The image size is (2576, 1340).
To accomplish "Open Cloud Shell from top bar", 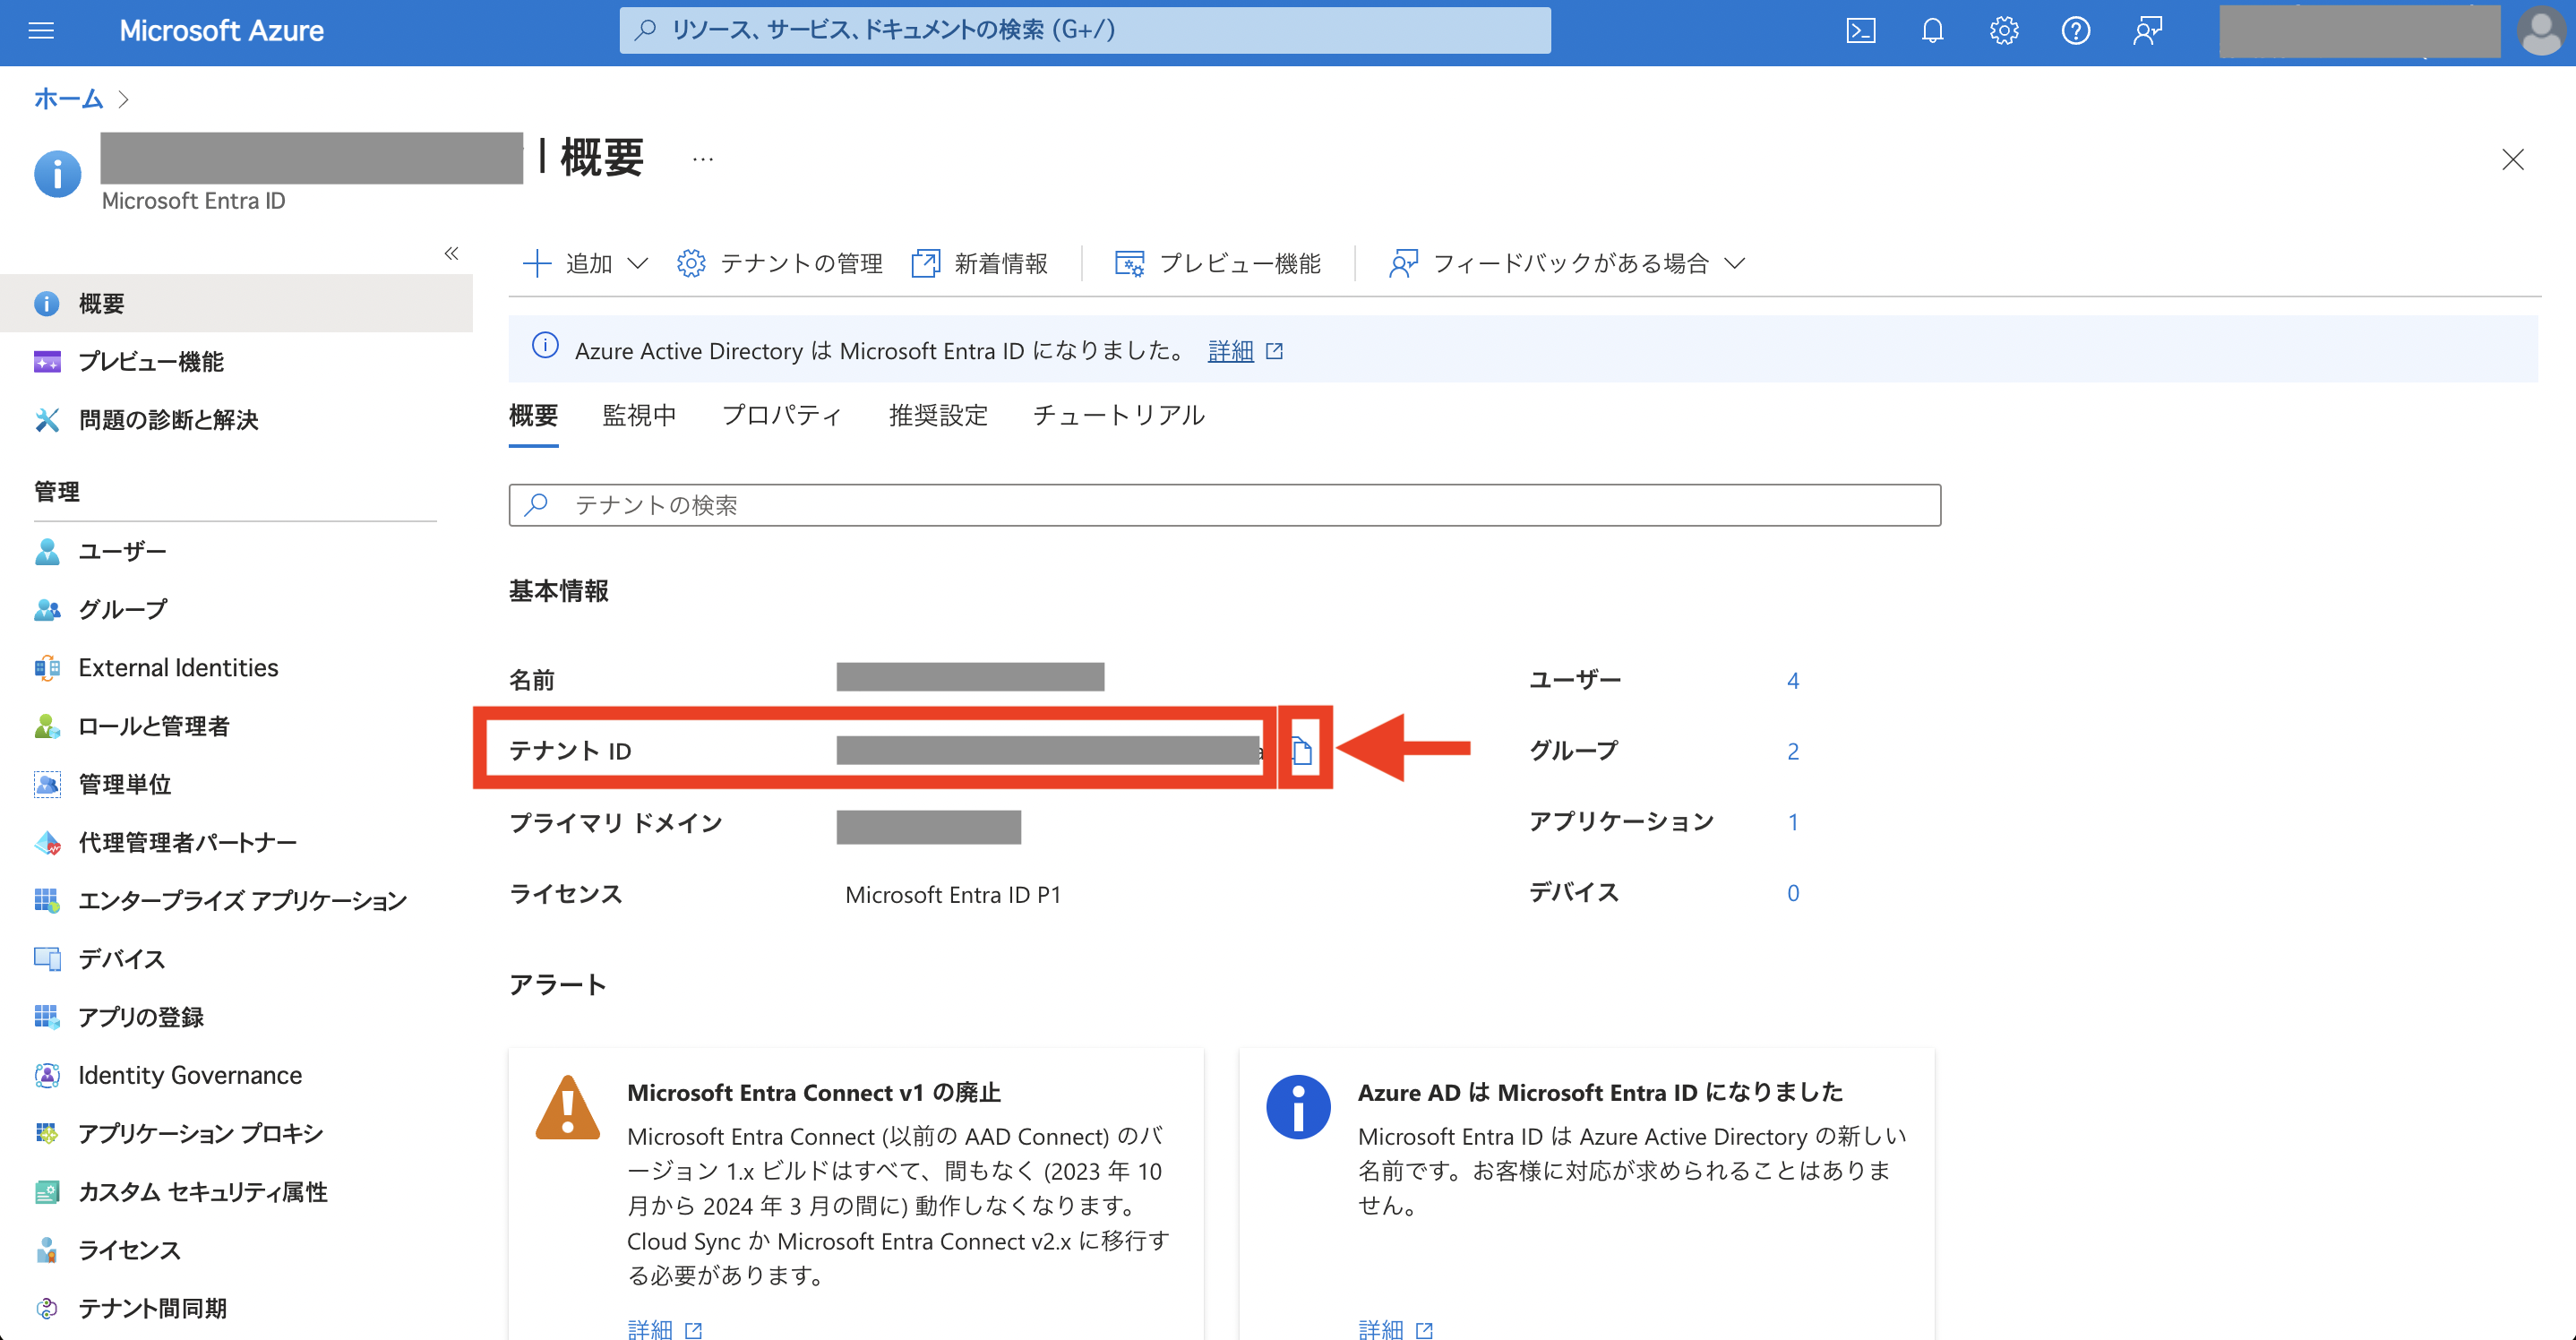I will click(1860, 31).
